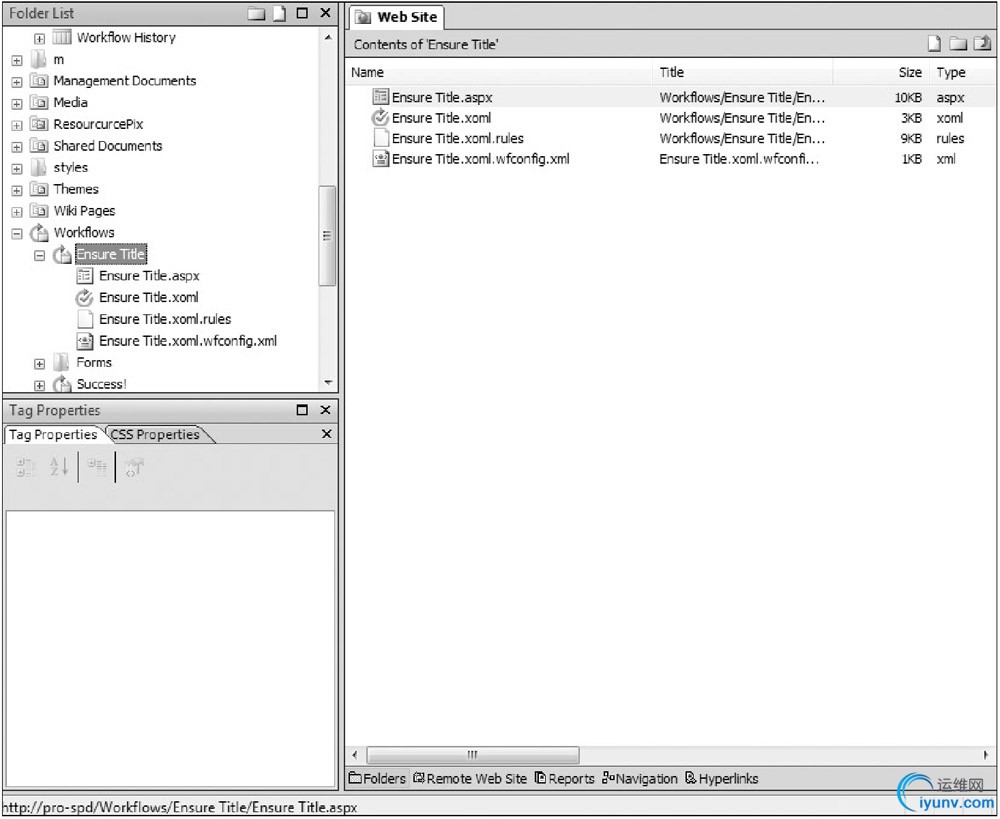Click New Folder icon in Folder List header
Viewport: 1000px width, 819px height.
point(256,13)
